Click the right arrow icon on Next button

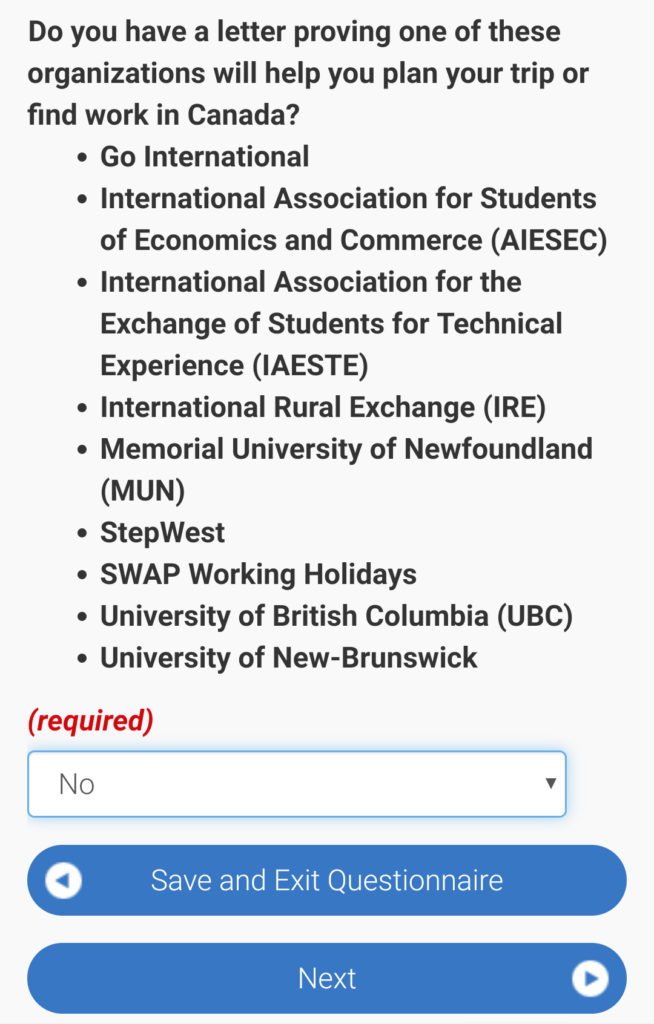[x=590, y=978]
